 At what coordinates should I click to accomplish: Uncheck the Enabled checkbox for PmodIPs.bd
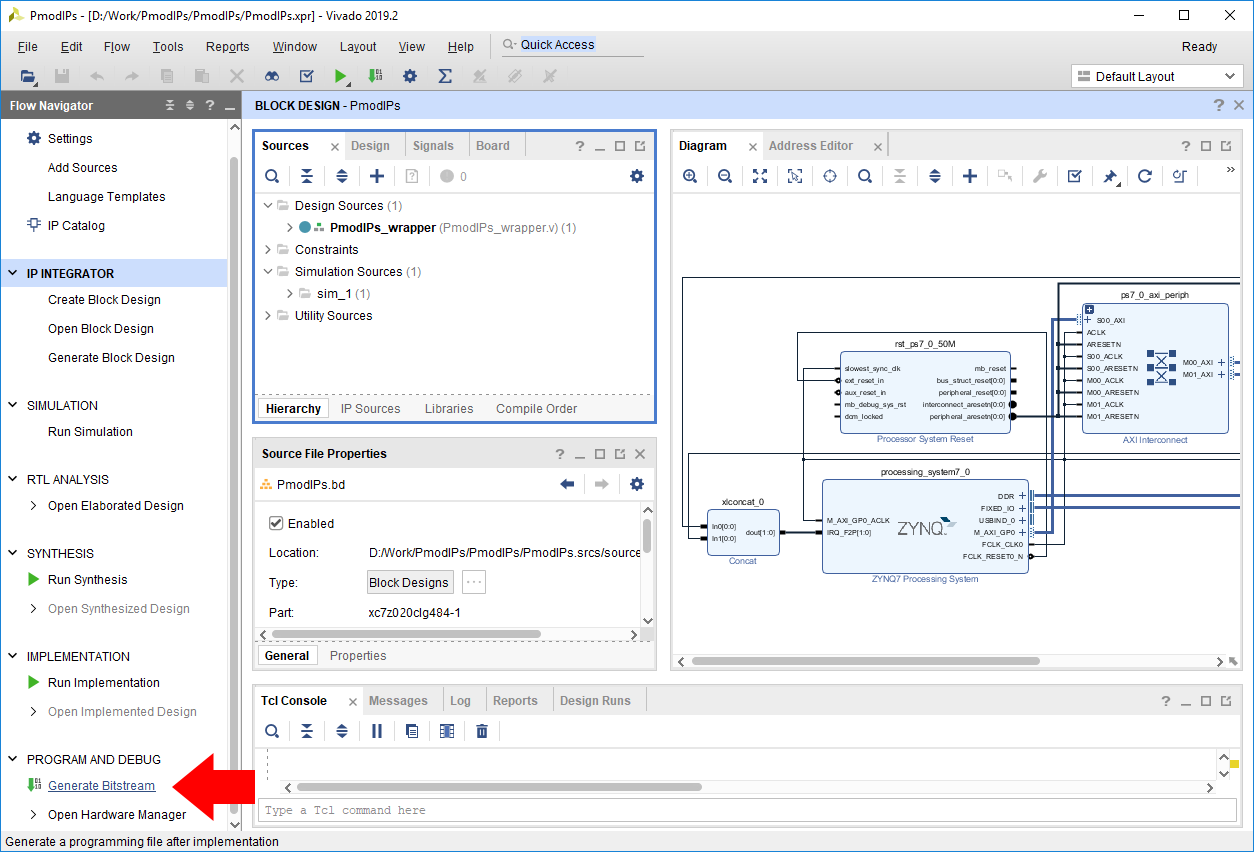click(x=277, y=523)
